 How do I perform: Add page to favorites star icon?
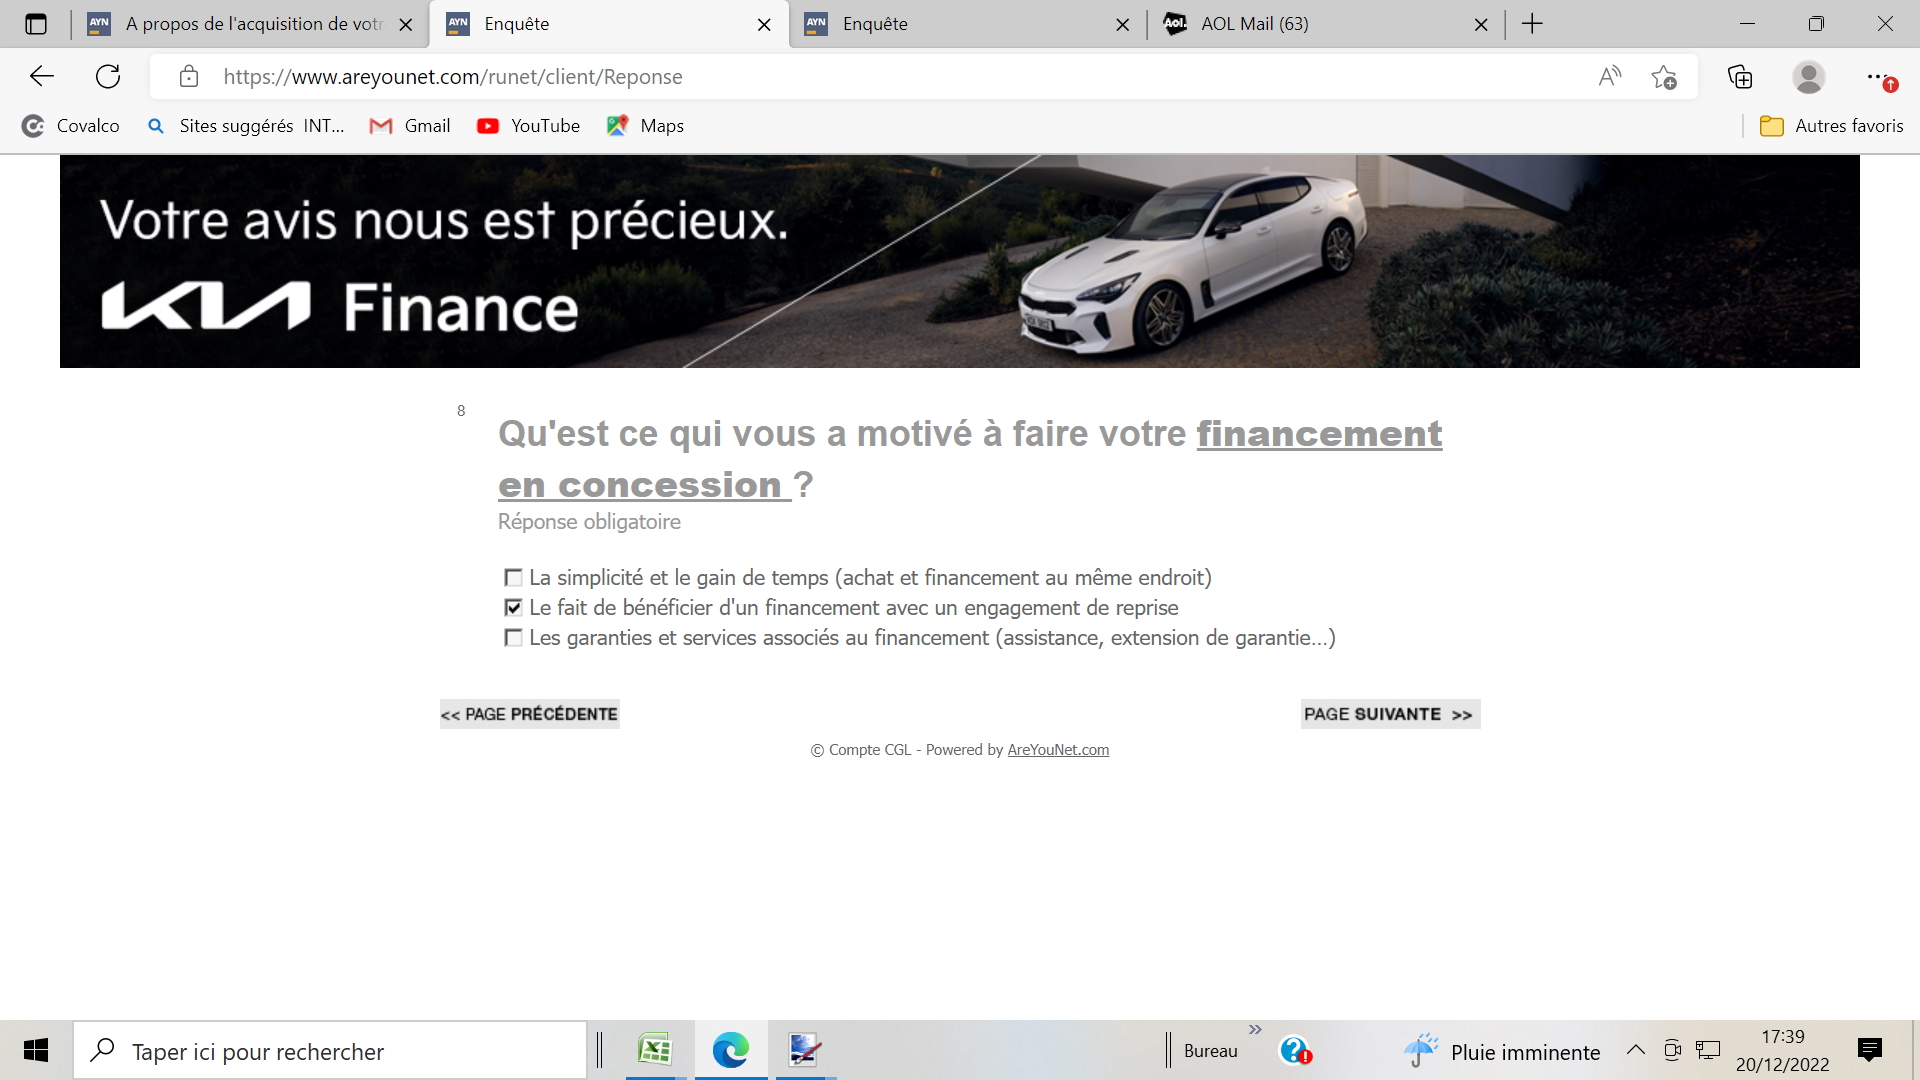(x=1663, y=77)
